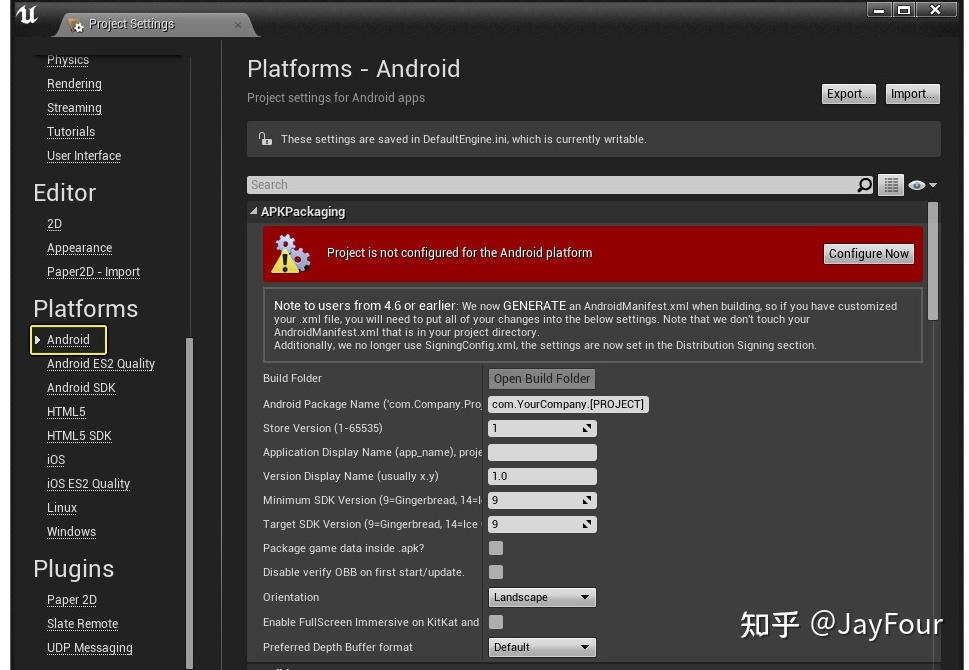Click the Open Build Folder button
Viewport: 969px width, 670px height.
click(x=541, y=379)
